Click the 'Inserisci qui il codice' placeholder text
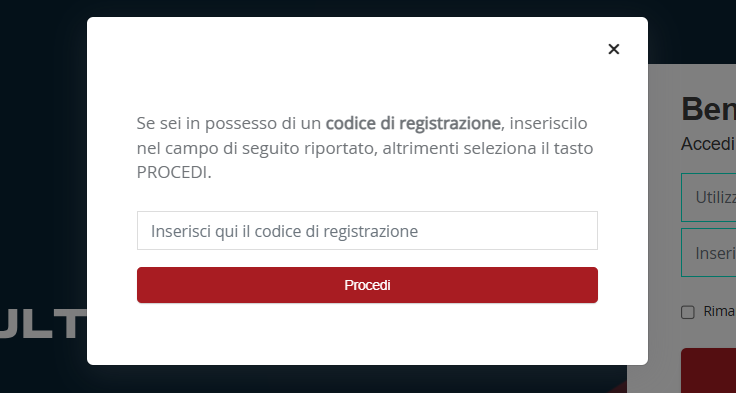This screenshot has height=393, width=736. (284, 231)
